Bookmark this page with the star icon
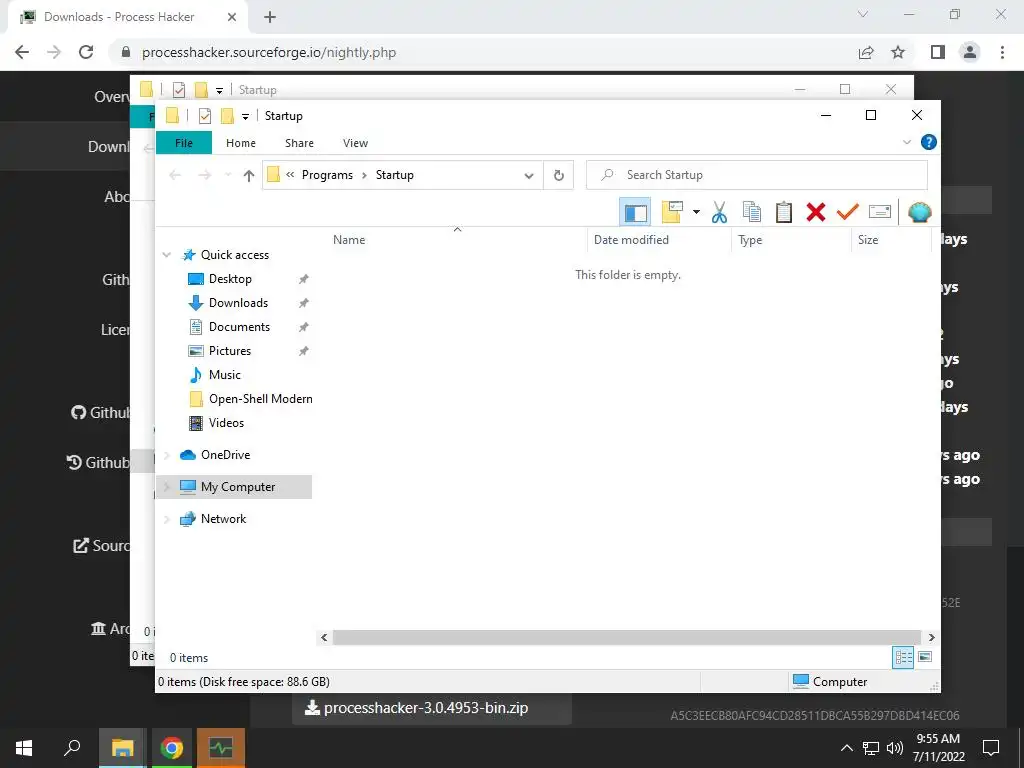1024x768 pixels. tap(898, 52)
